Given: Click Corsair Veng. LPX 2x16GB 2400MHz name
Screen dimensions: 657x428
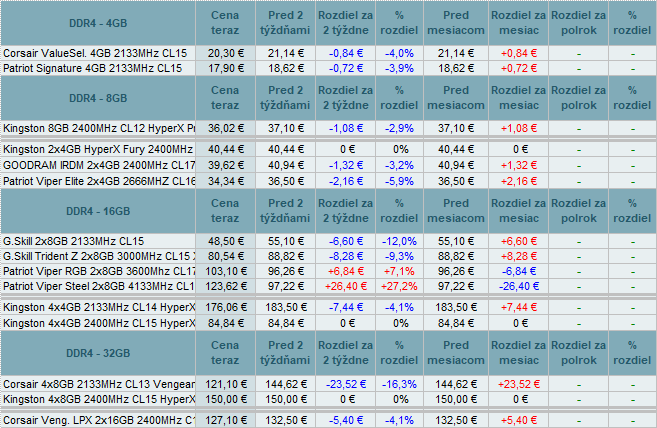Looking at the screenshot, I should tap(99, 420).
